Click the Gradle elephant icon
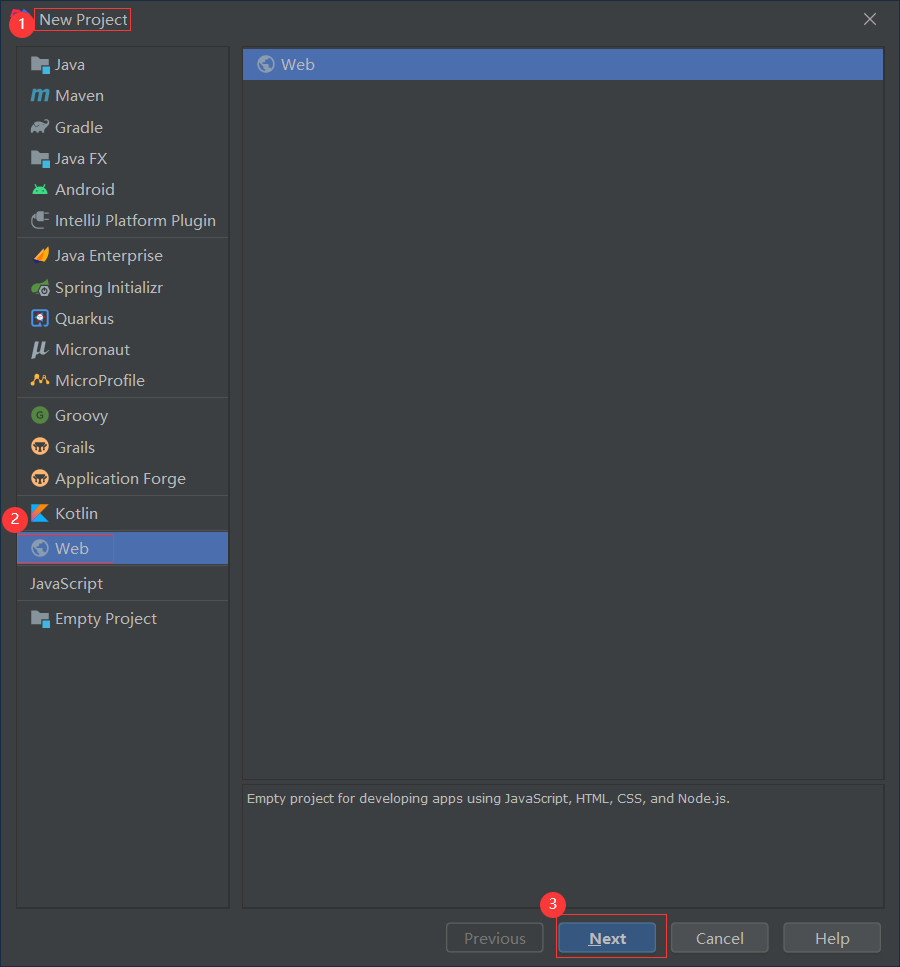 (40, 127)
